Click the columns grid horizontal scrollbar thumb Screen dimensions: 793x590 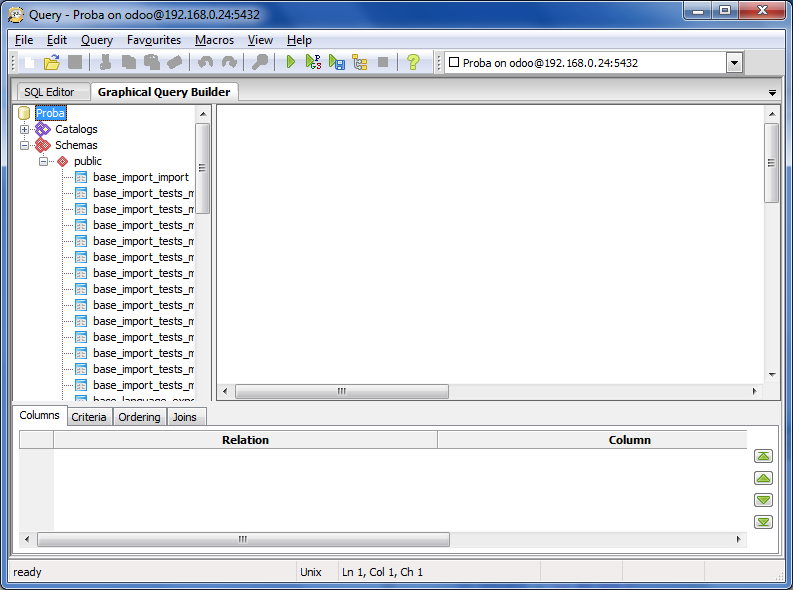point(243,539)
